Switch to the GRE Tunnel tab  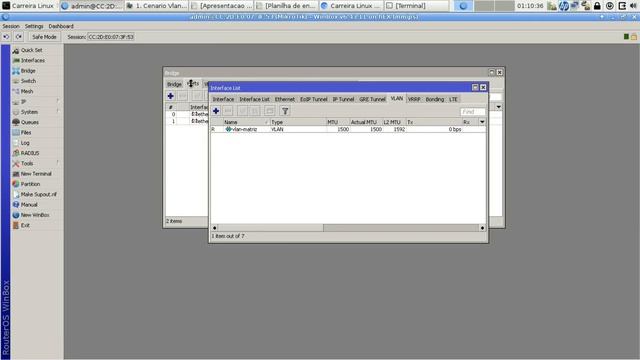372,99
